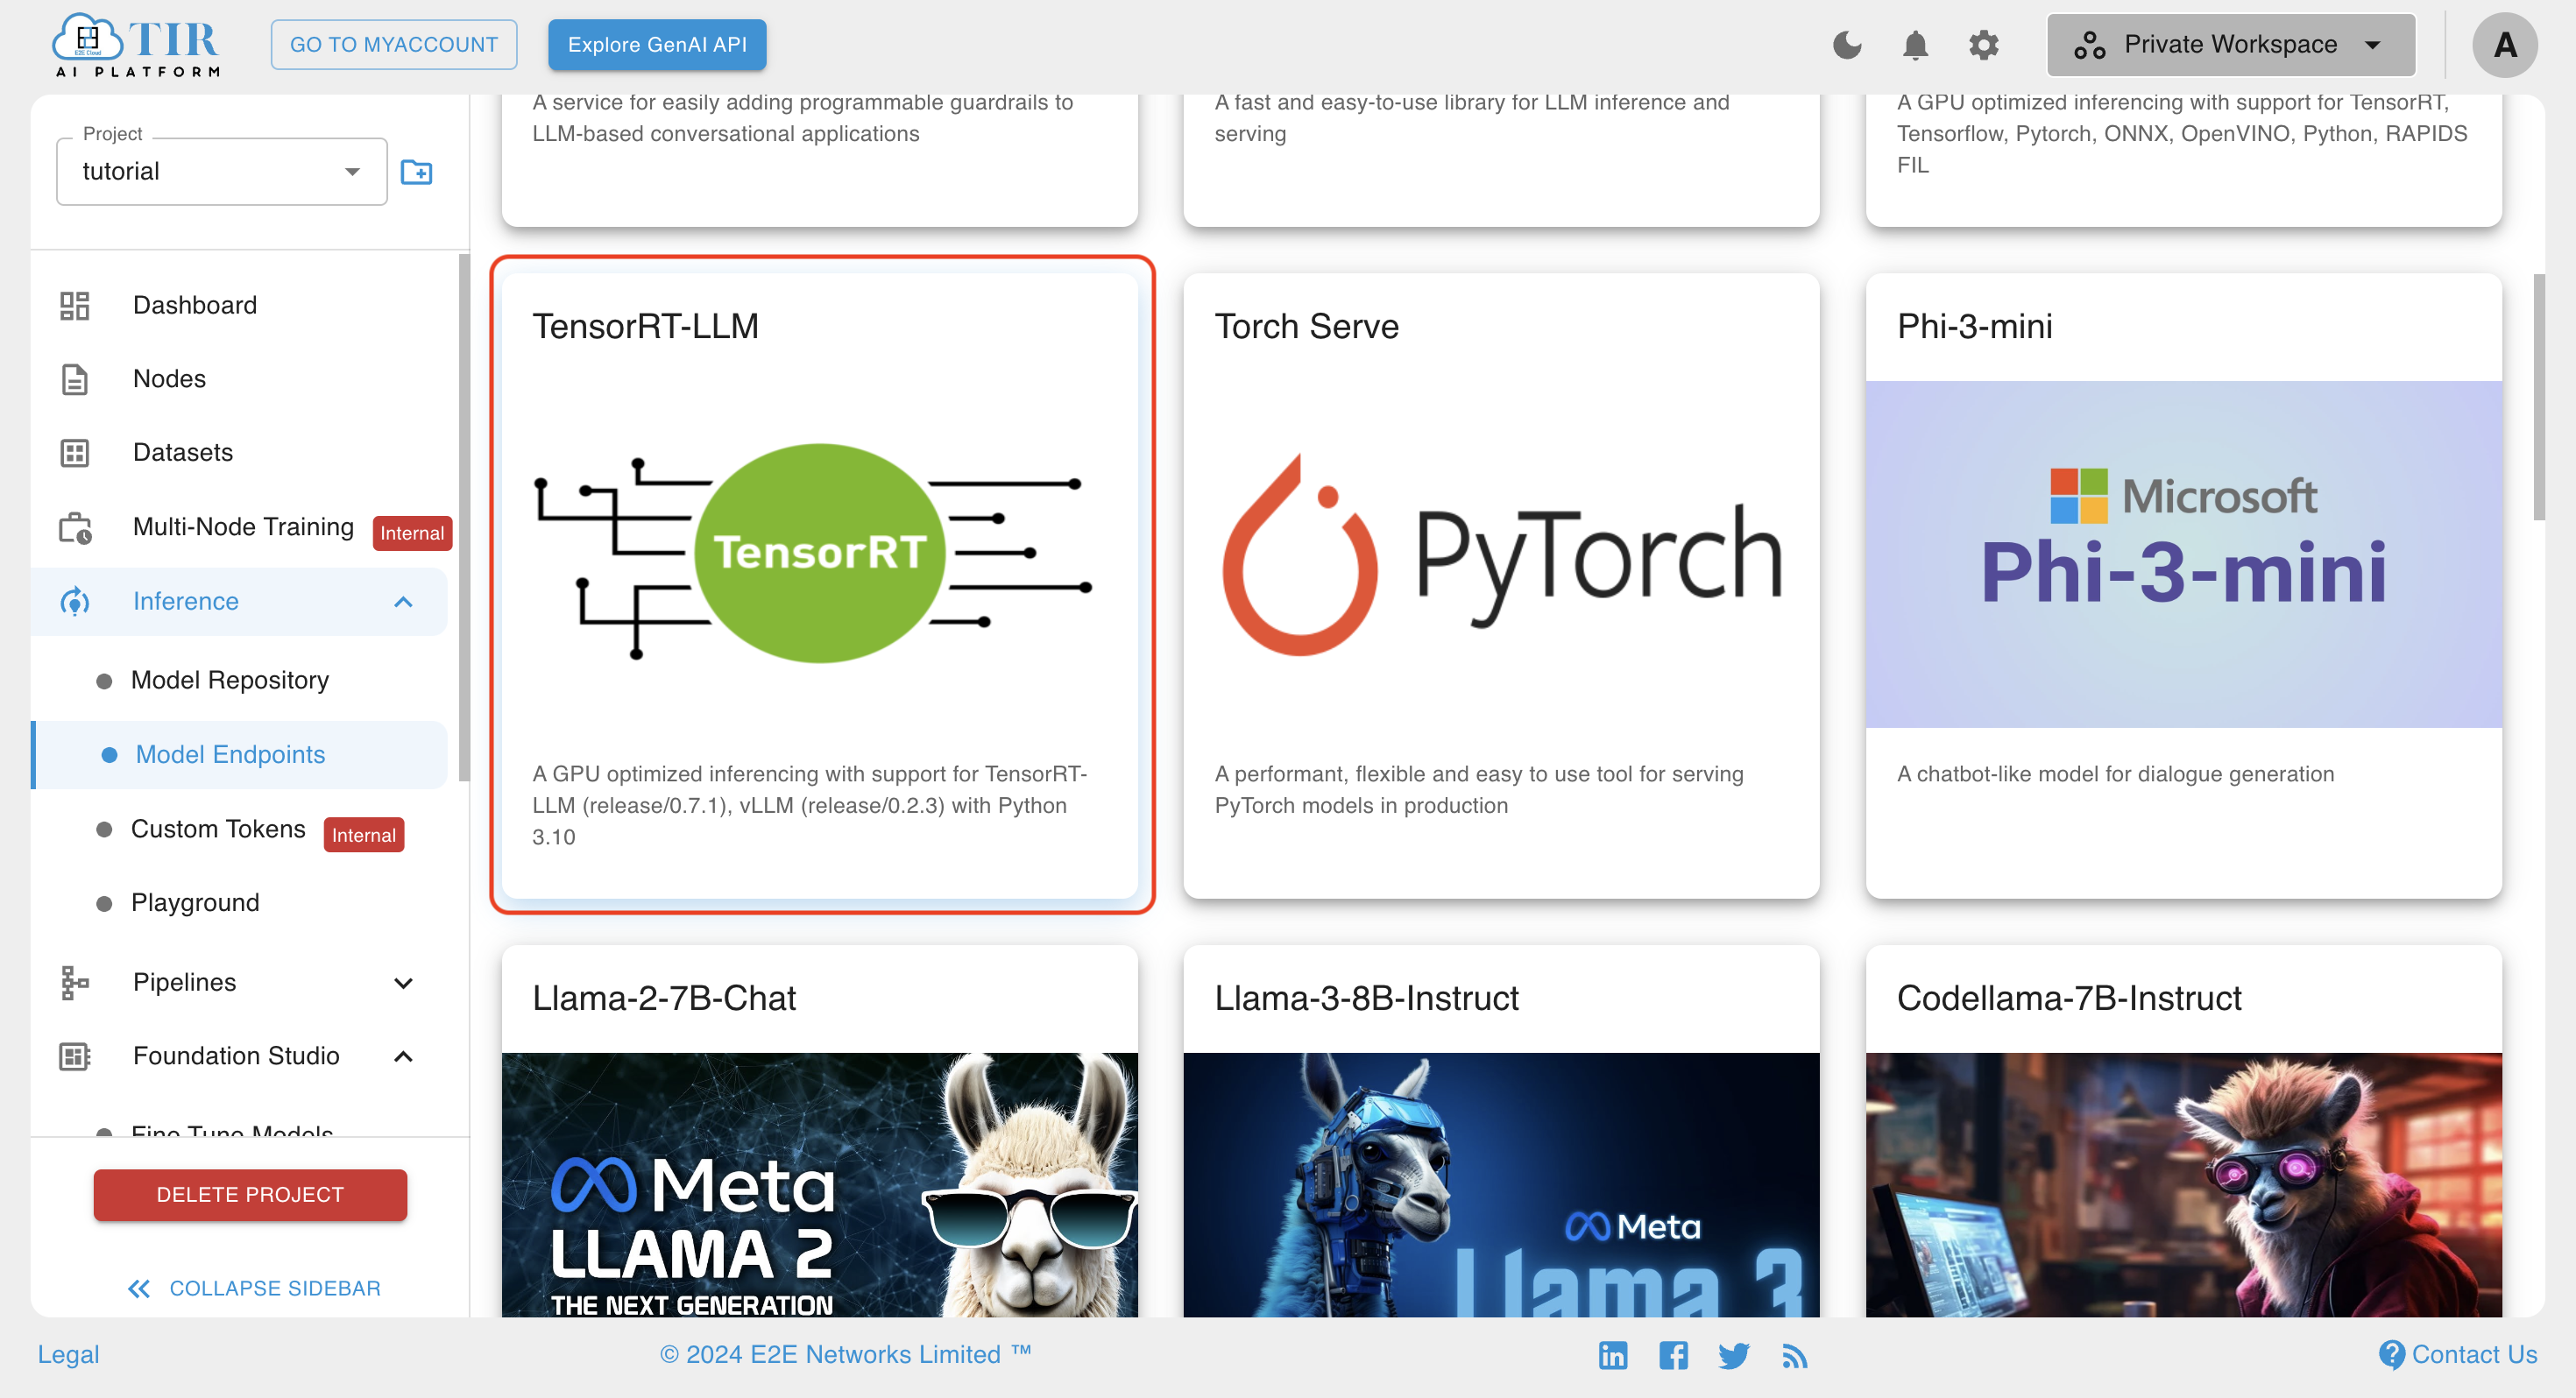The height and width of the screenshot is (1398, 2576).
Task: Click the Meta Llama 3 image
Action: [x=1501, y=1184]
